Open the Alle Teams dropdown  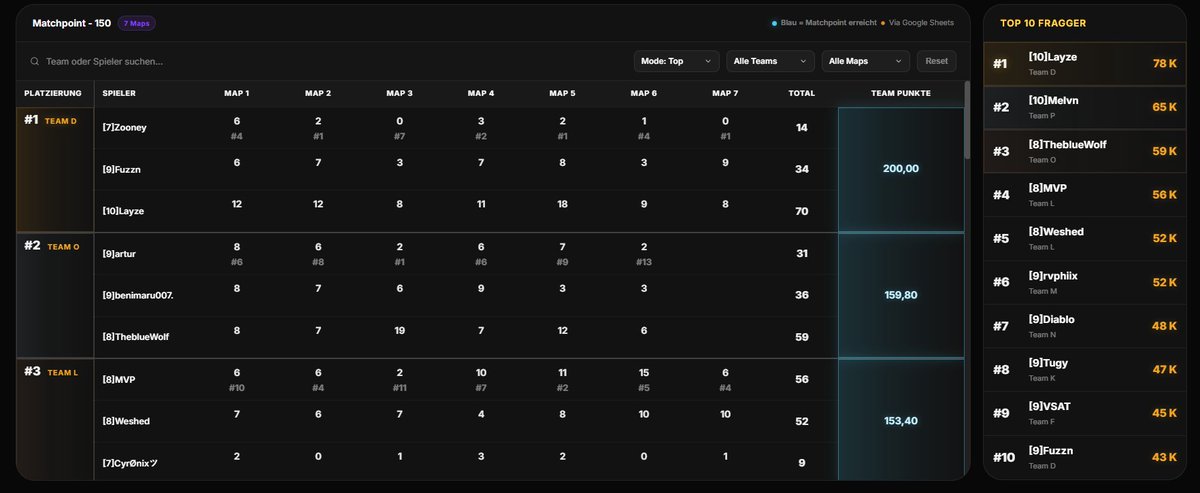coord(770,61)
